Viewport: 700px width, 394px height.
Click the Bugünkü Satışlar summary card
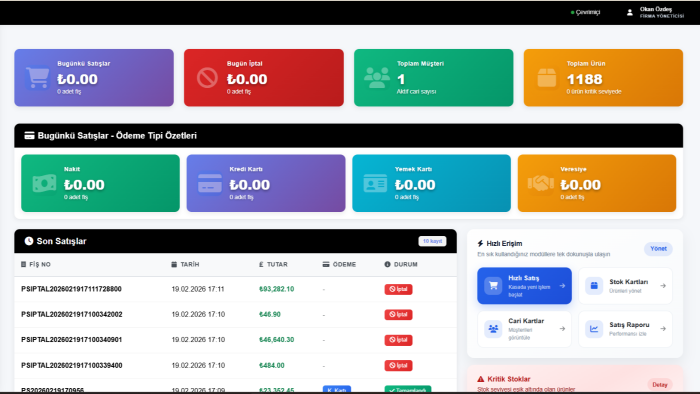click(94, 78)
